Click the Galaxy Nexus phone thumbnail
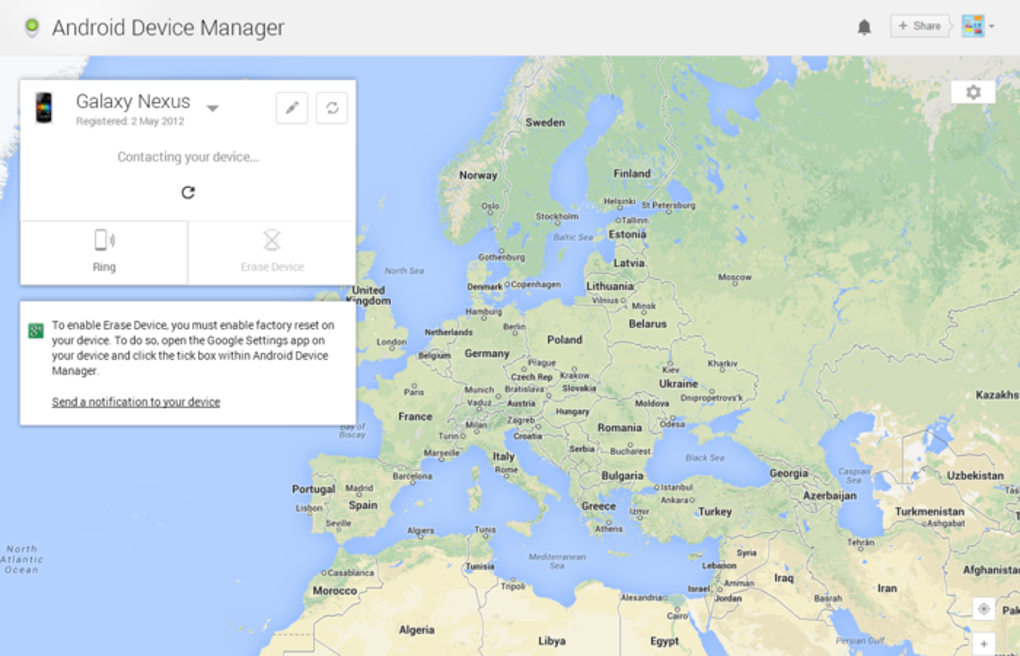The width and height of the screenshot is (1020, 656). 44,107
